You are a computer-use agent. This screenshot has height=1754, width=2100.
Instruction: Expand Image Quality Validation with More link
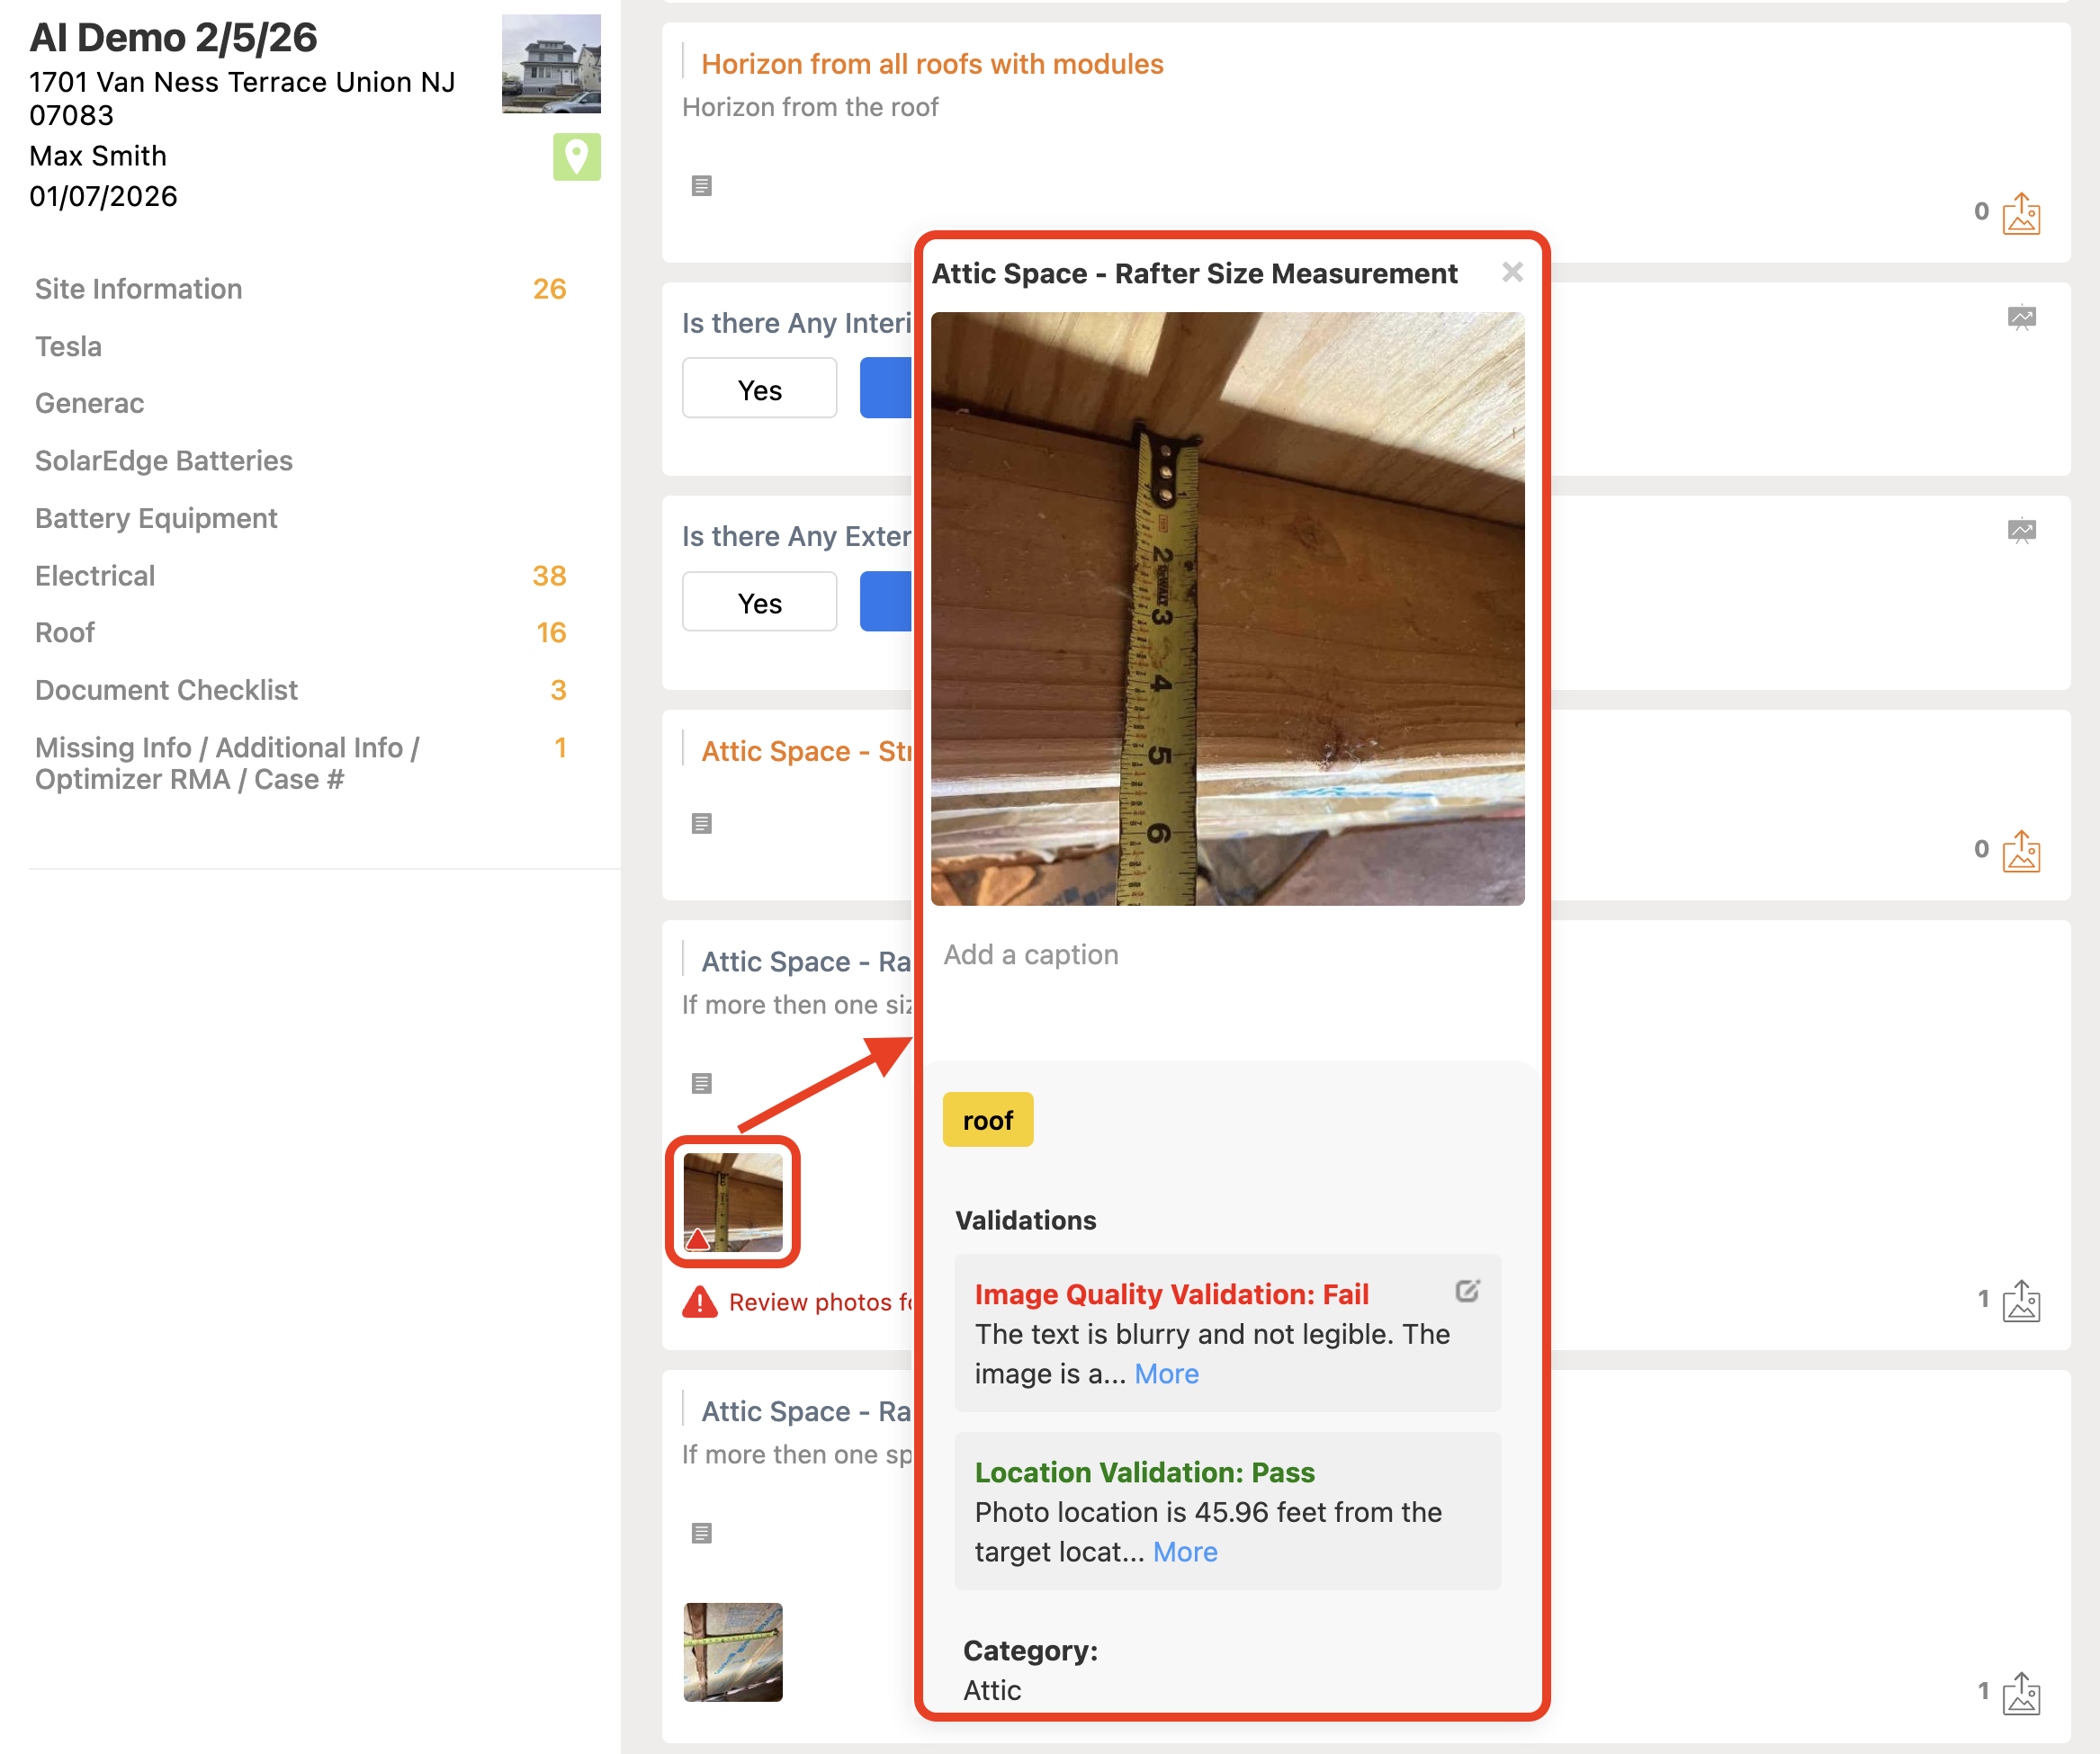click(1166, 1374)
